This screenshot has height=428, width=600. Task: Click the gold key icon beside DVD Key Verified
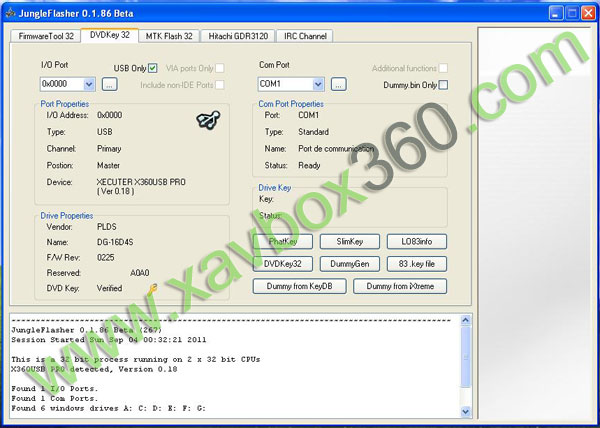click(x=152, y=290)
